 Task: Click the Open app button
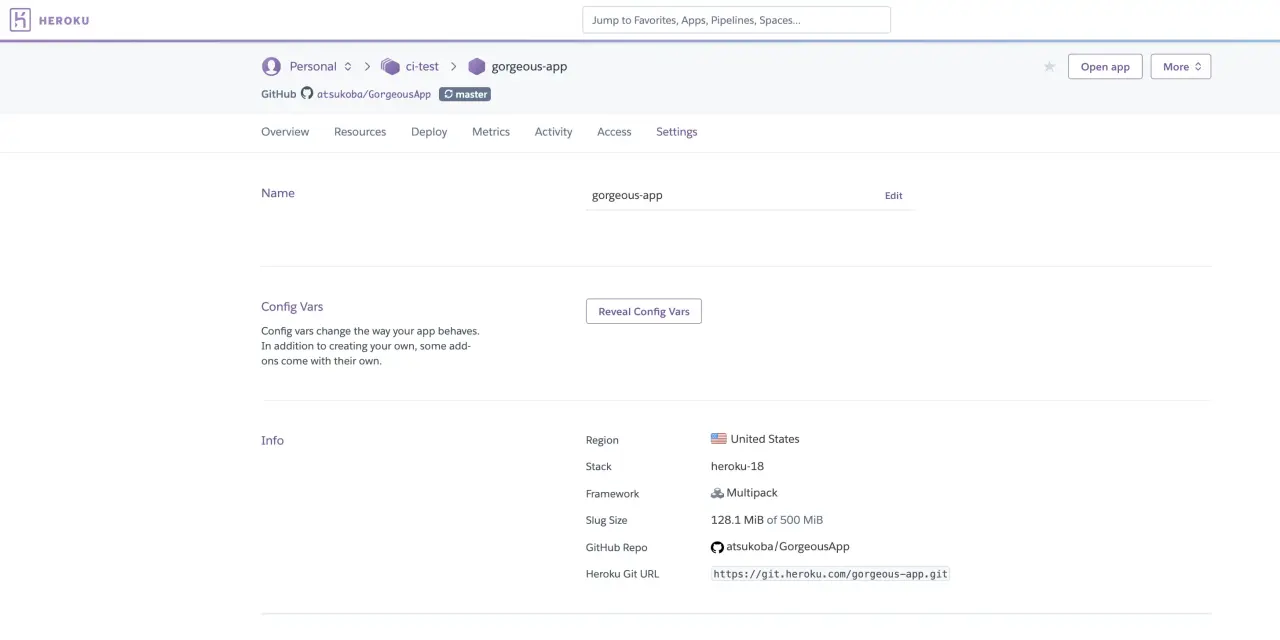click(x=1105, y=67)
